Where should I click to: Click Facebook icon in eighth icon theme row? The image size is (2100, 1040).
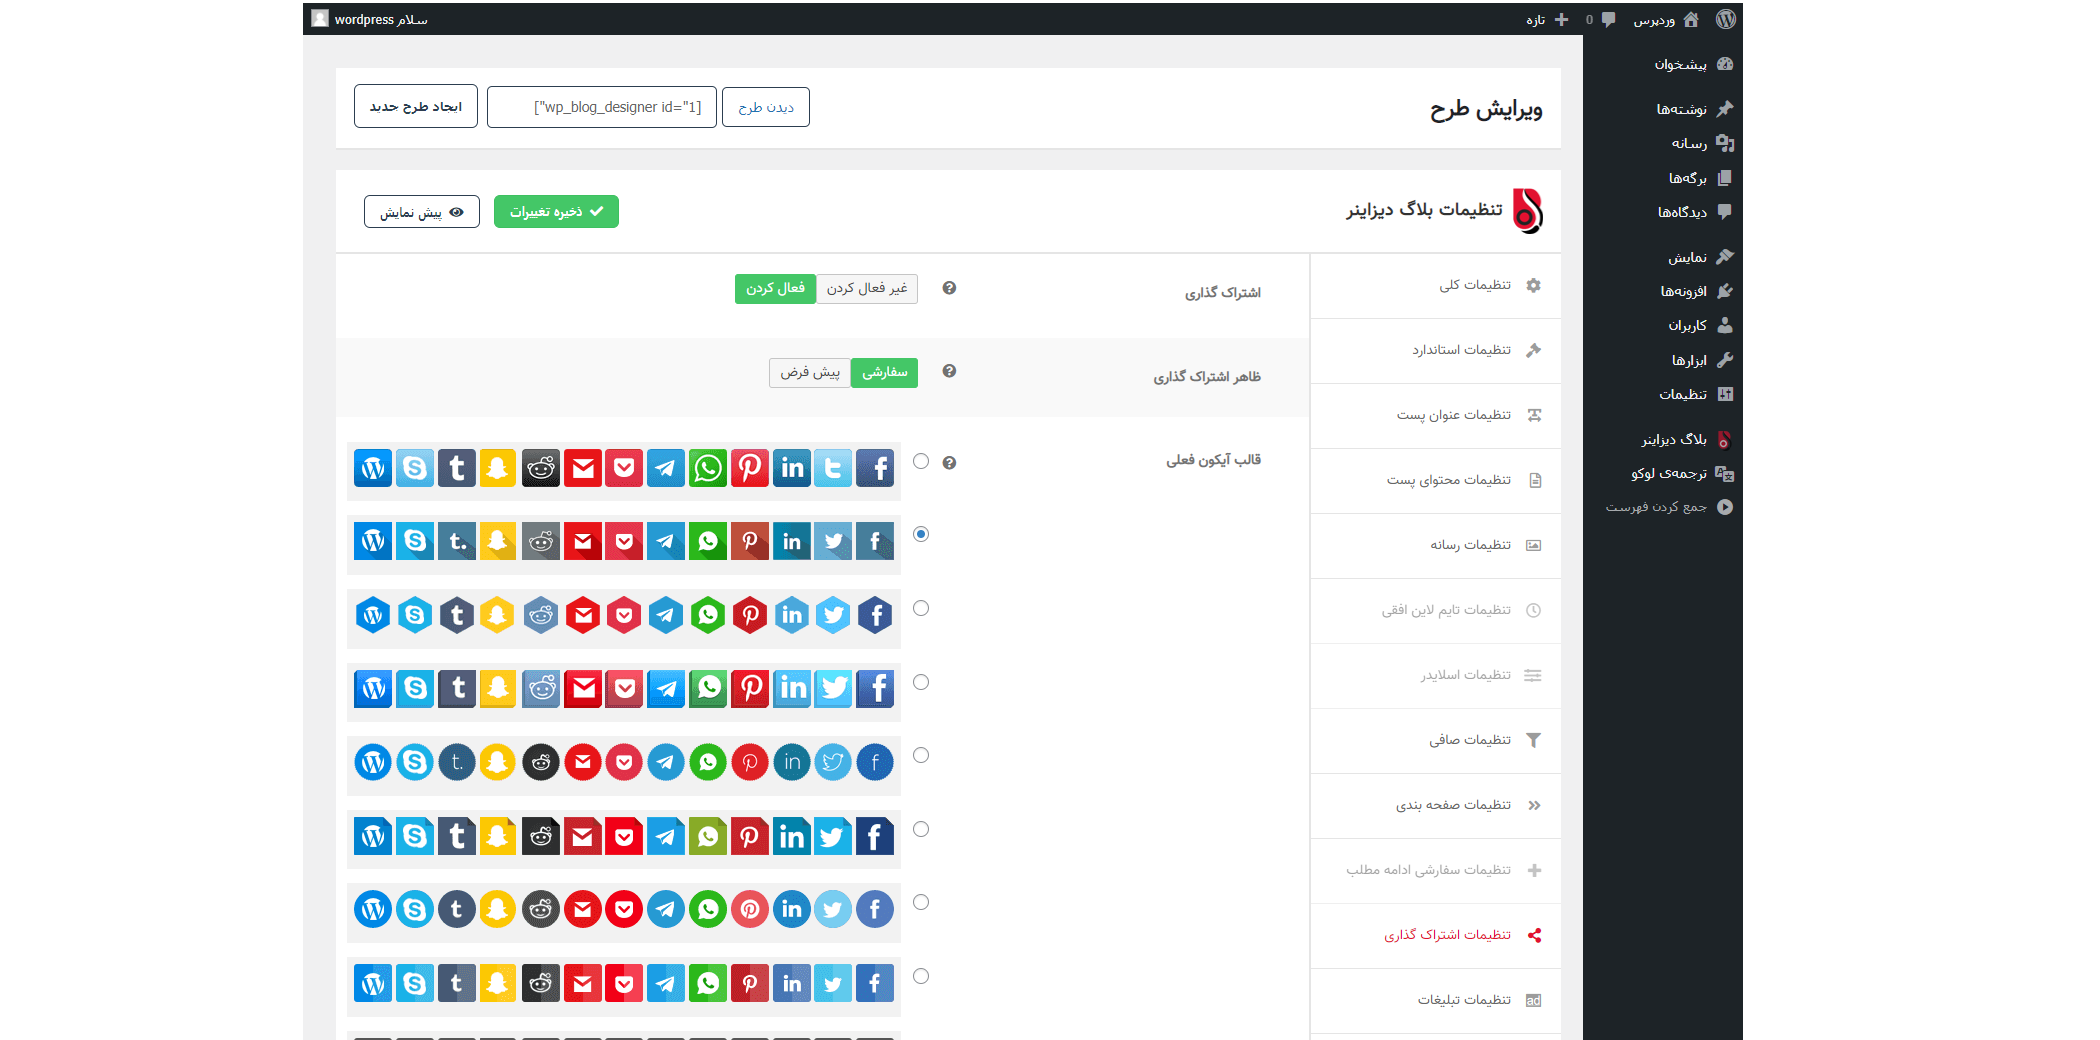tap(875, 983)
